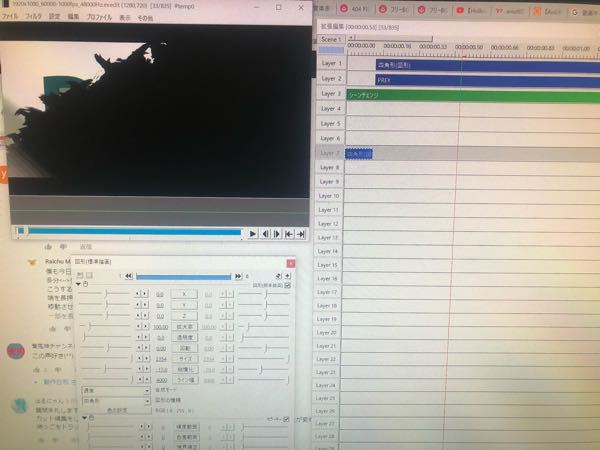
Task: Toggle the checkbox on the lower effect section
Action: pos(288,416)
